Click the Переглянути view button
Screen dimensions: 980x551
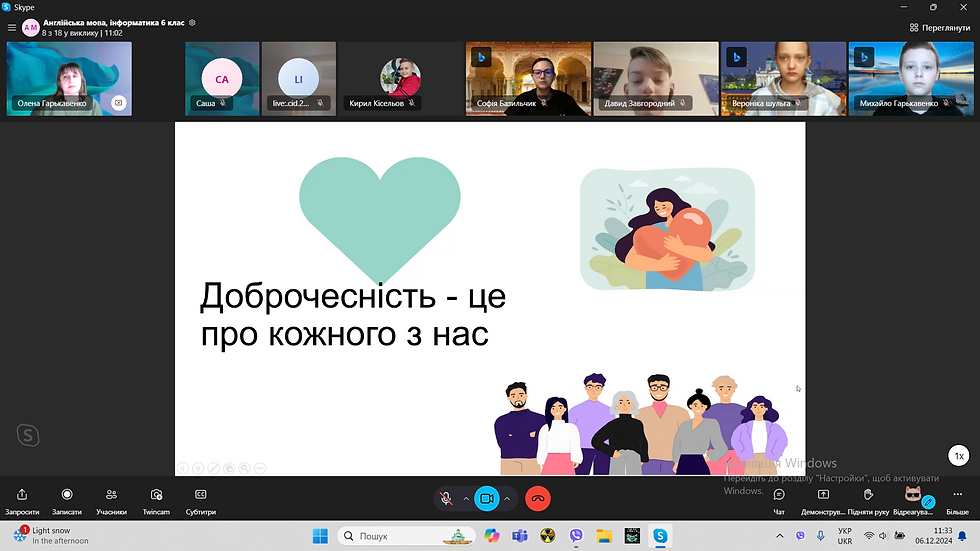point(940,27)
